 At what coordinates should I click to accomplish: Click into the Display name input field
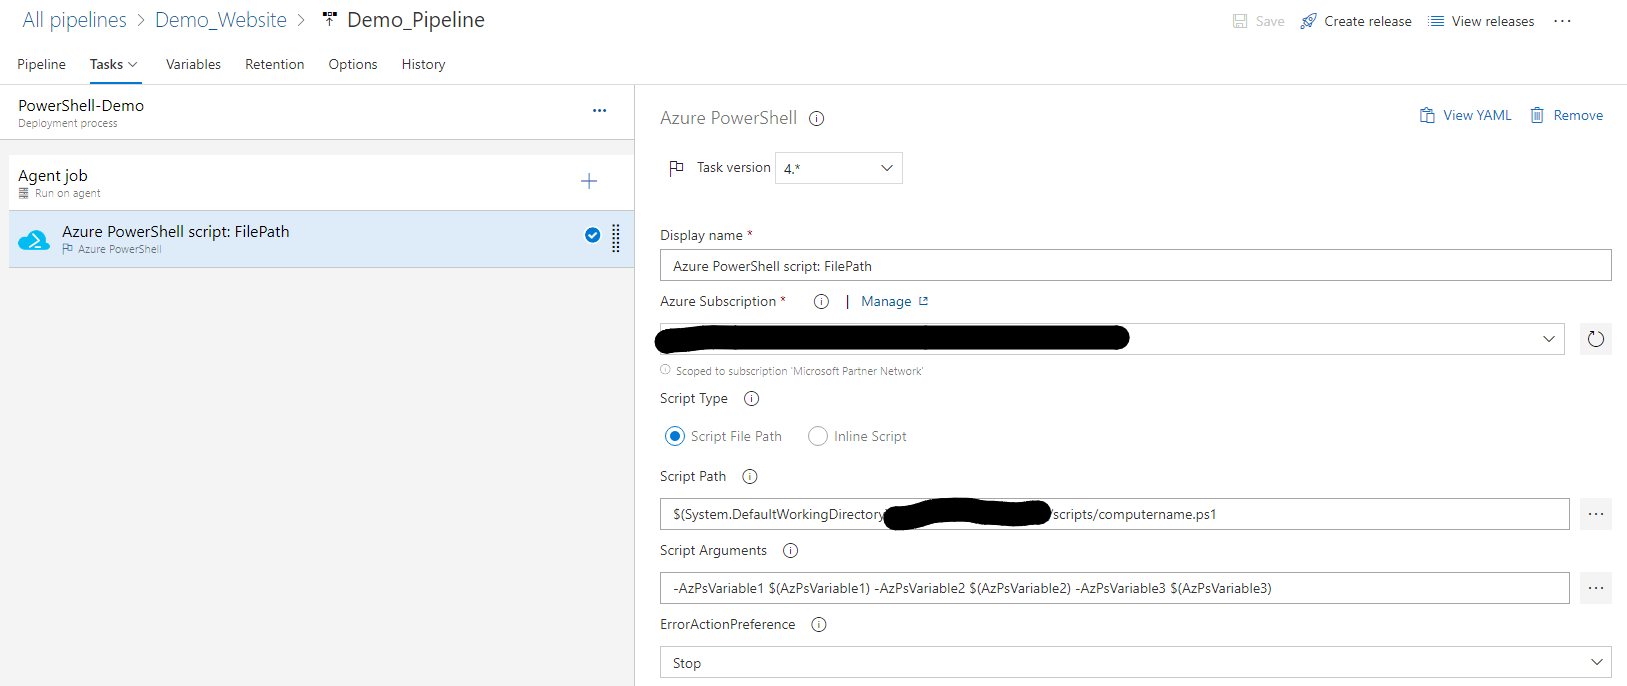coord(1135,265)
